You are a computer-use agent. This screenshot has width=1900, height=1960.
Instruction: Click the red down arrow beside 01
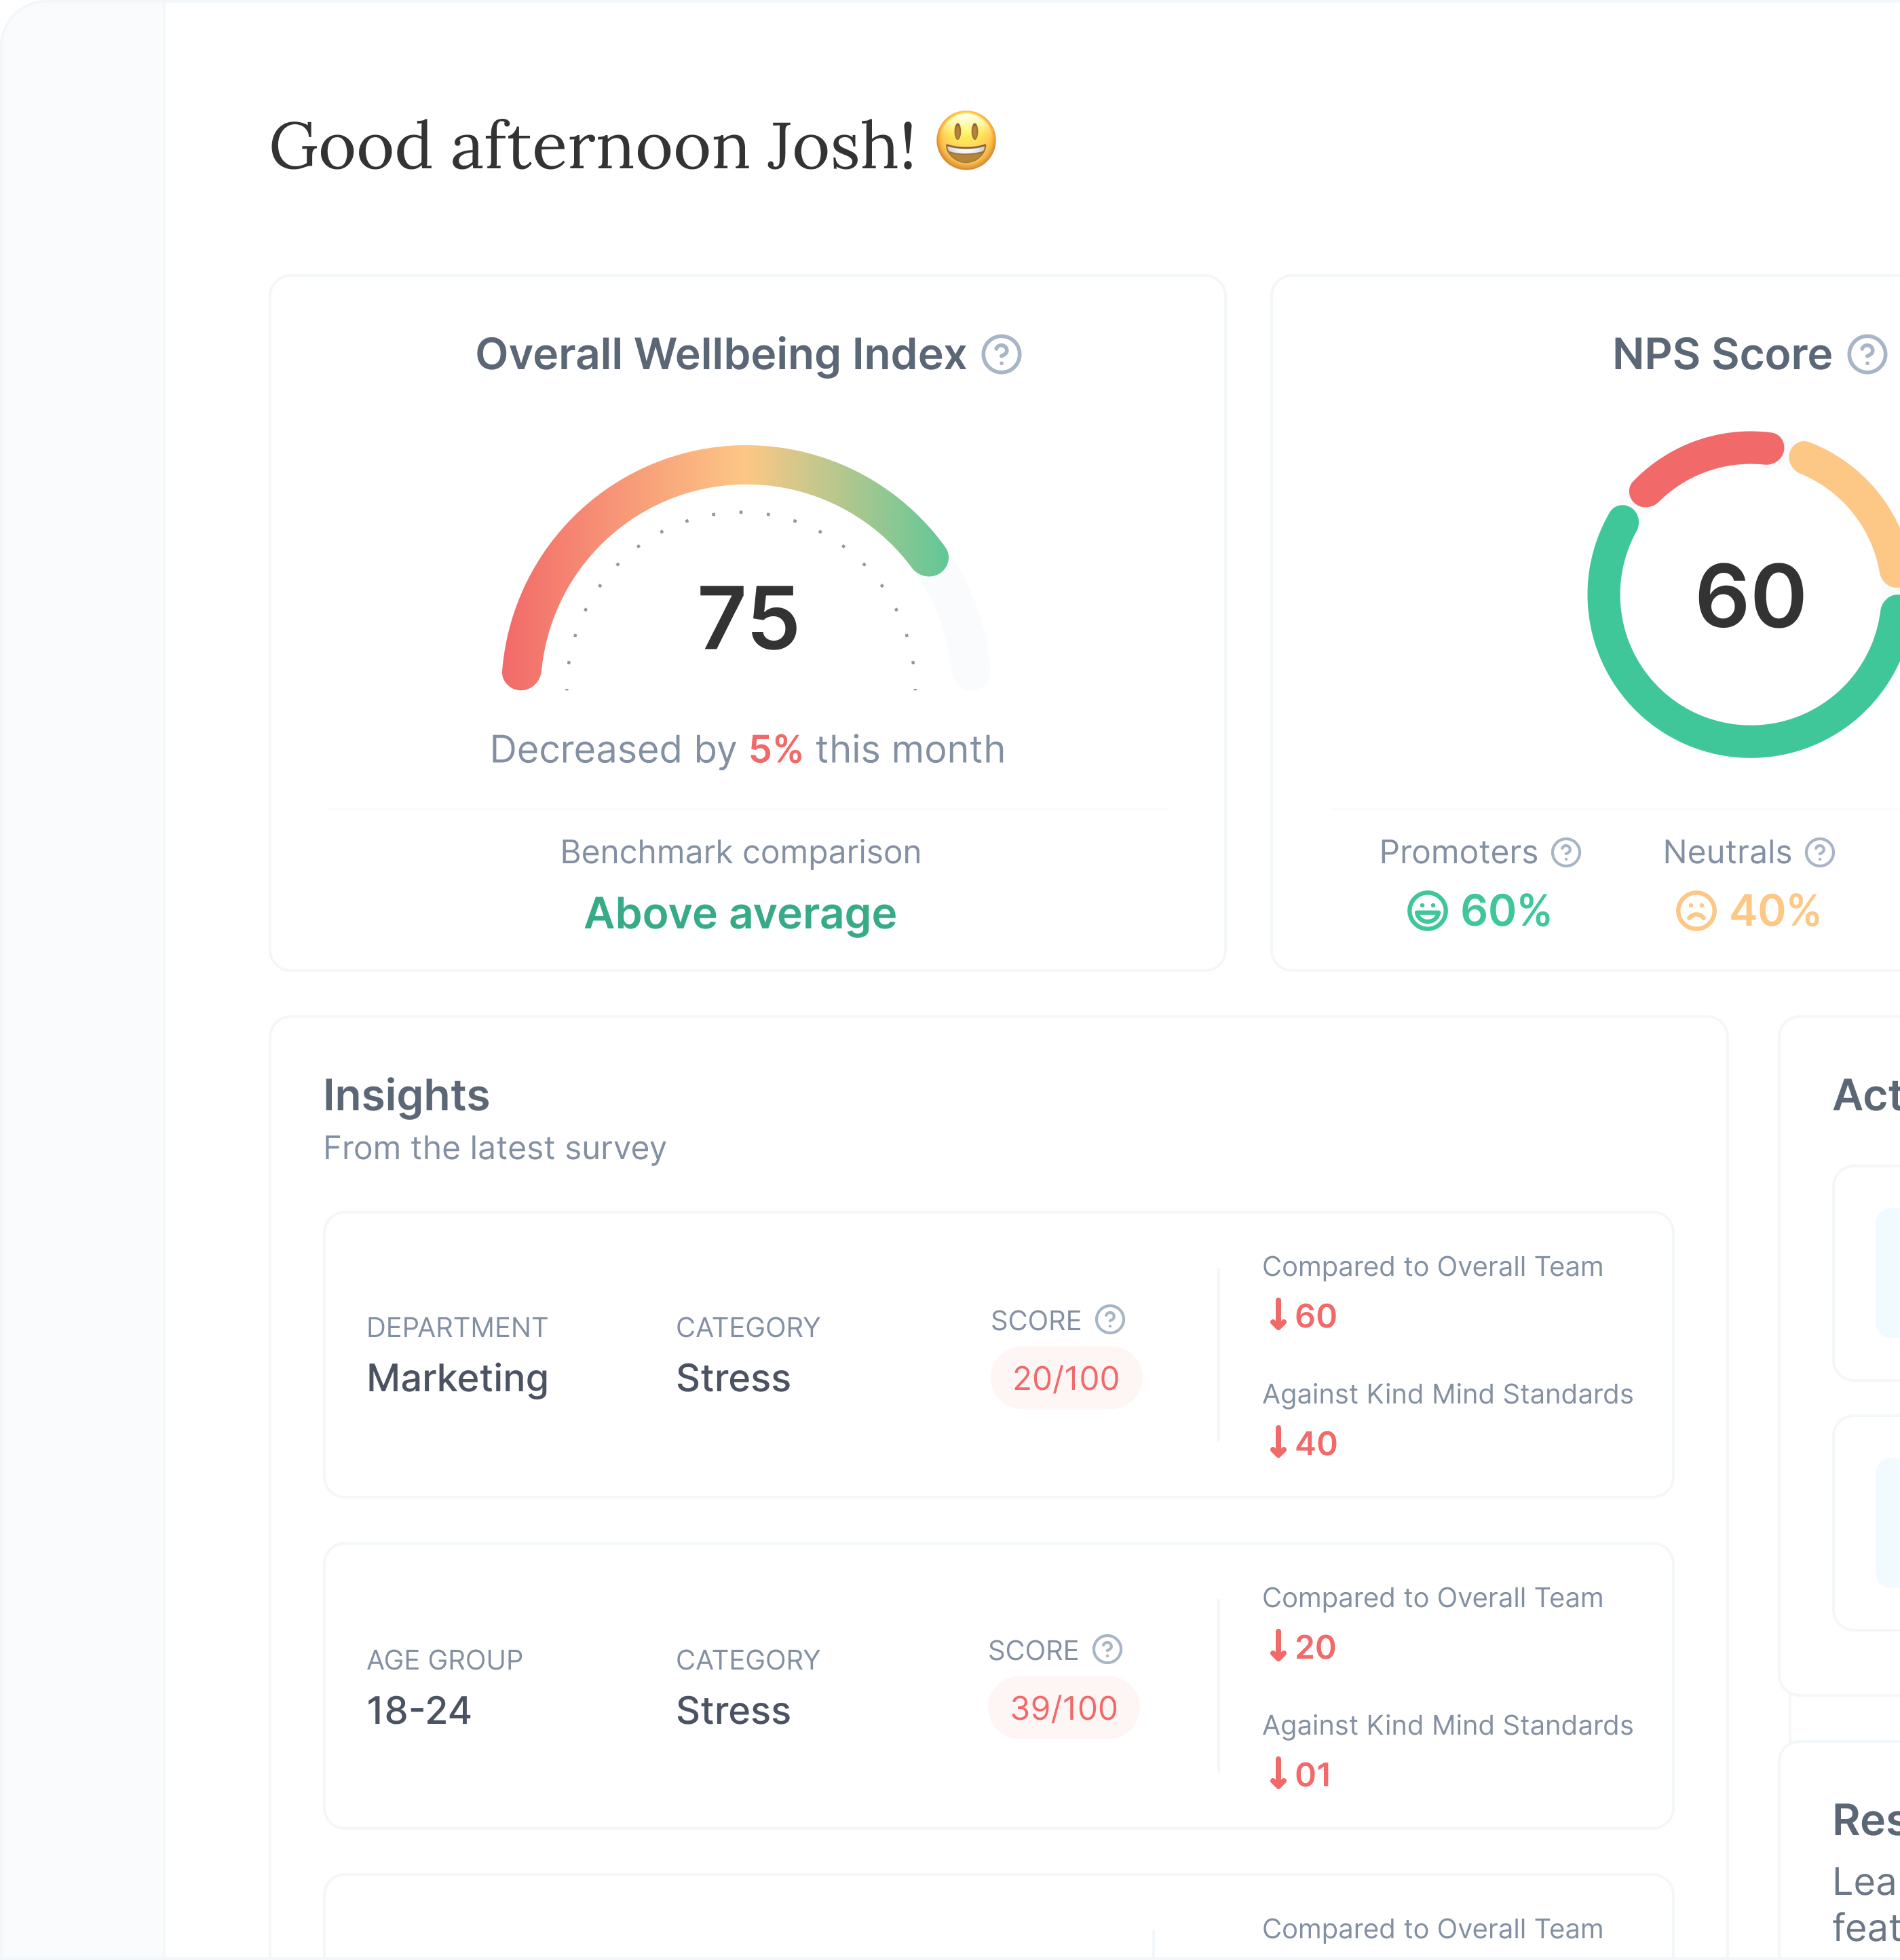1278,1773
